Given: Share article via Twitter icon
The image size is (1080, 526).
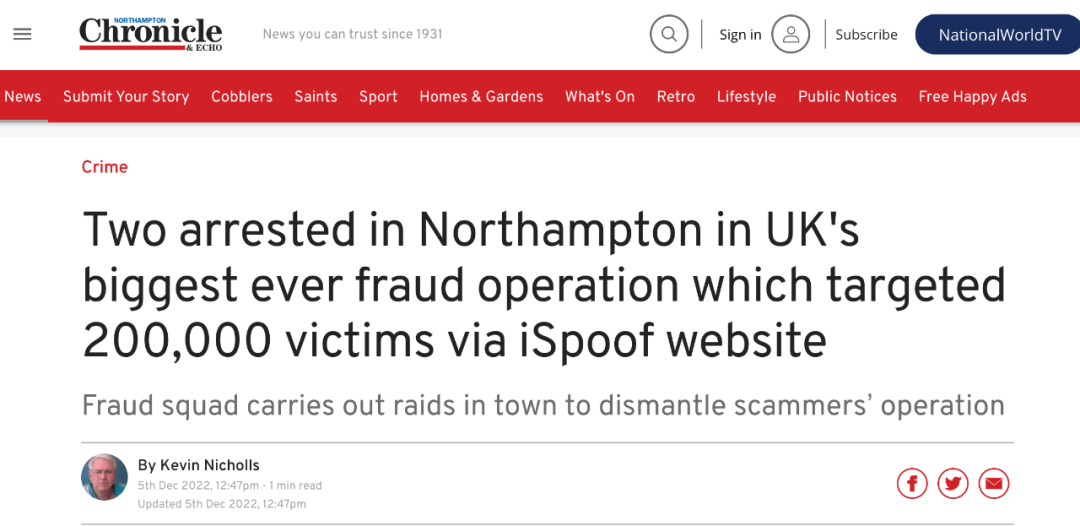Looking at the screenshot, I should 953,484.
